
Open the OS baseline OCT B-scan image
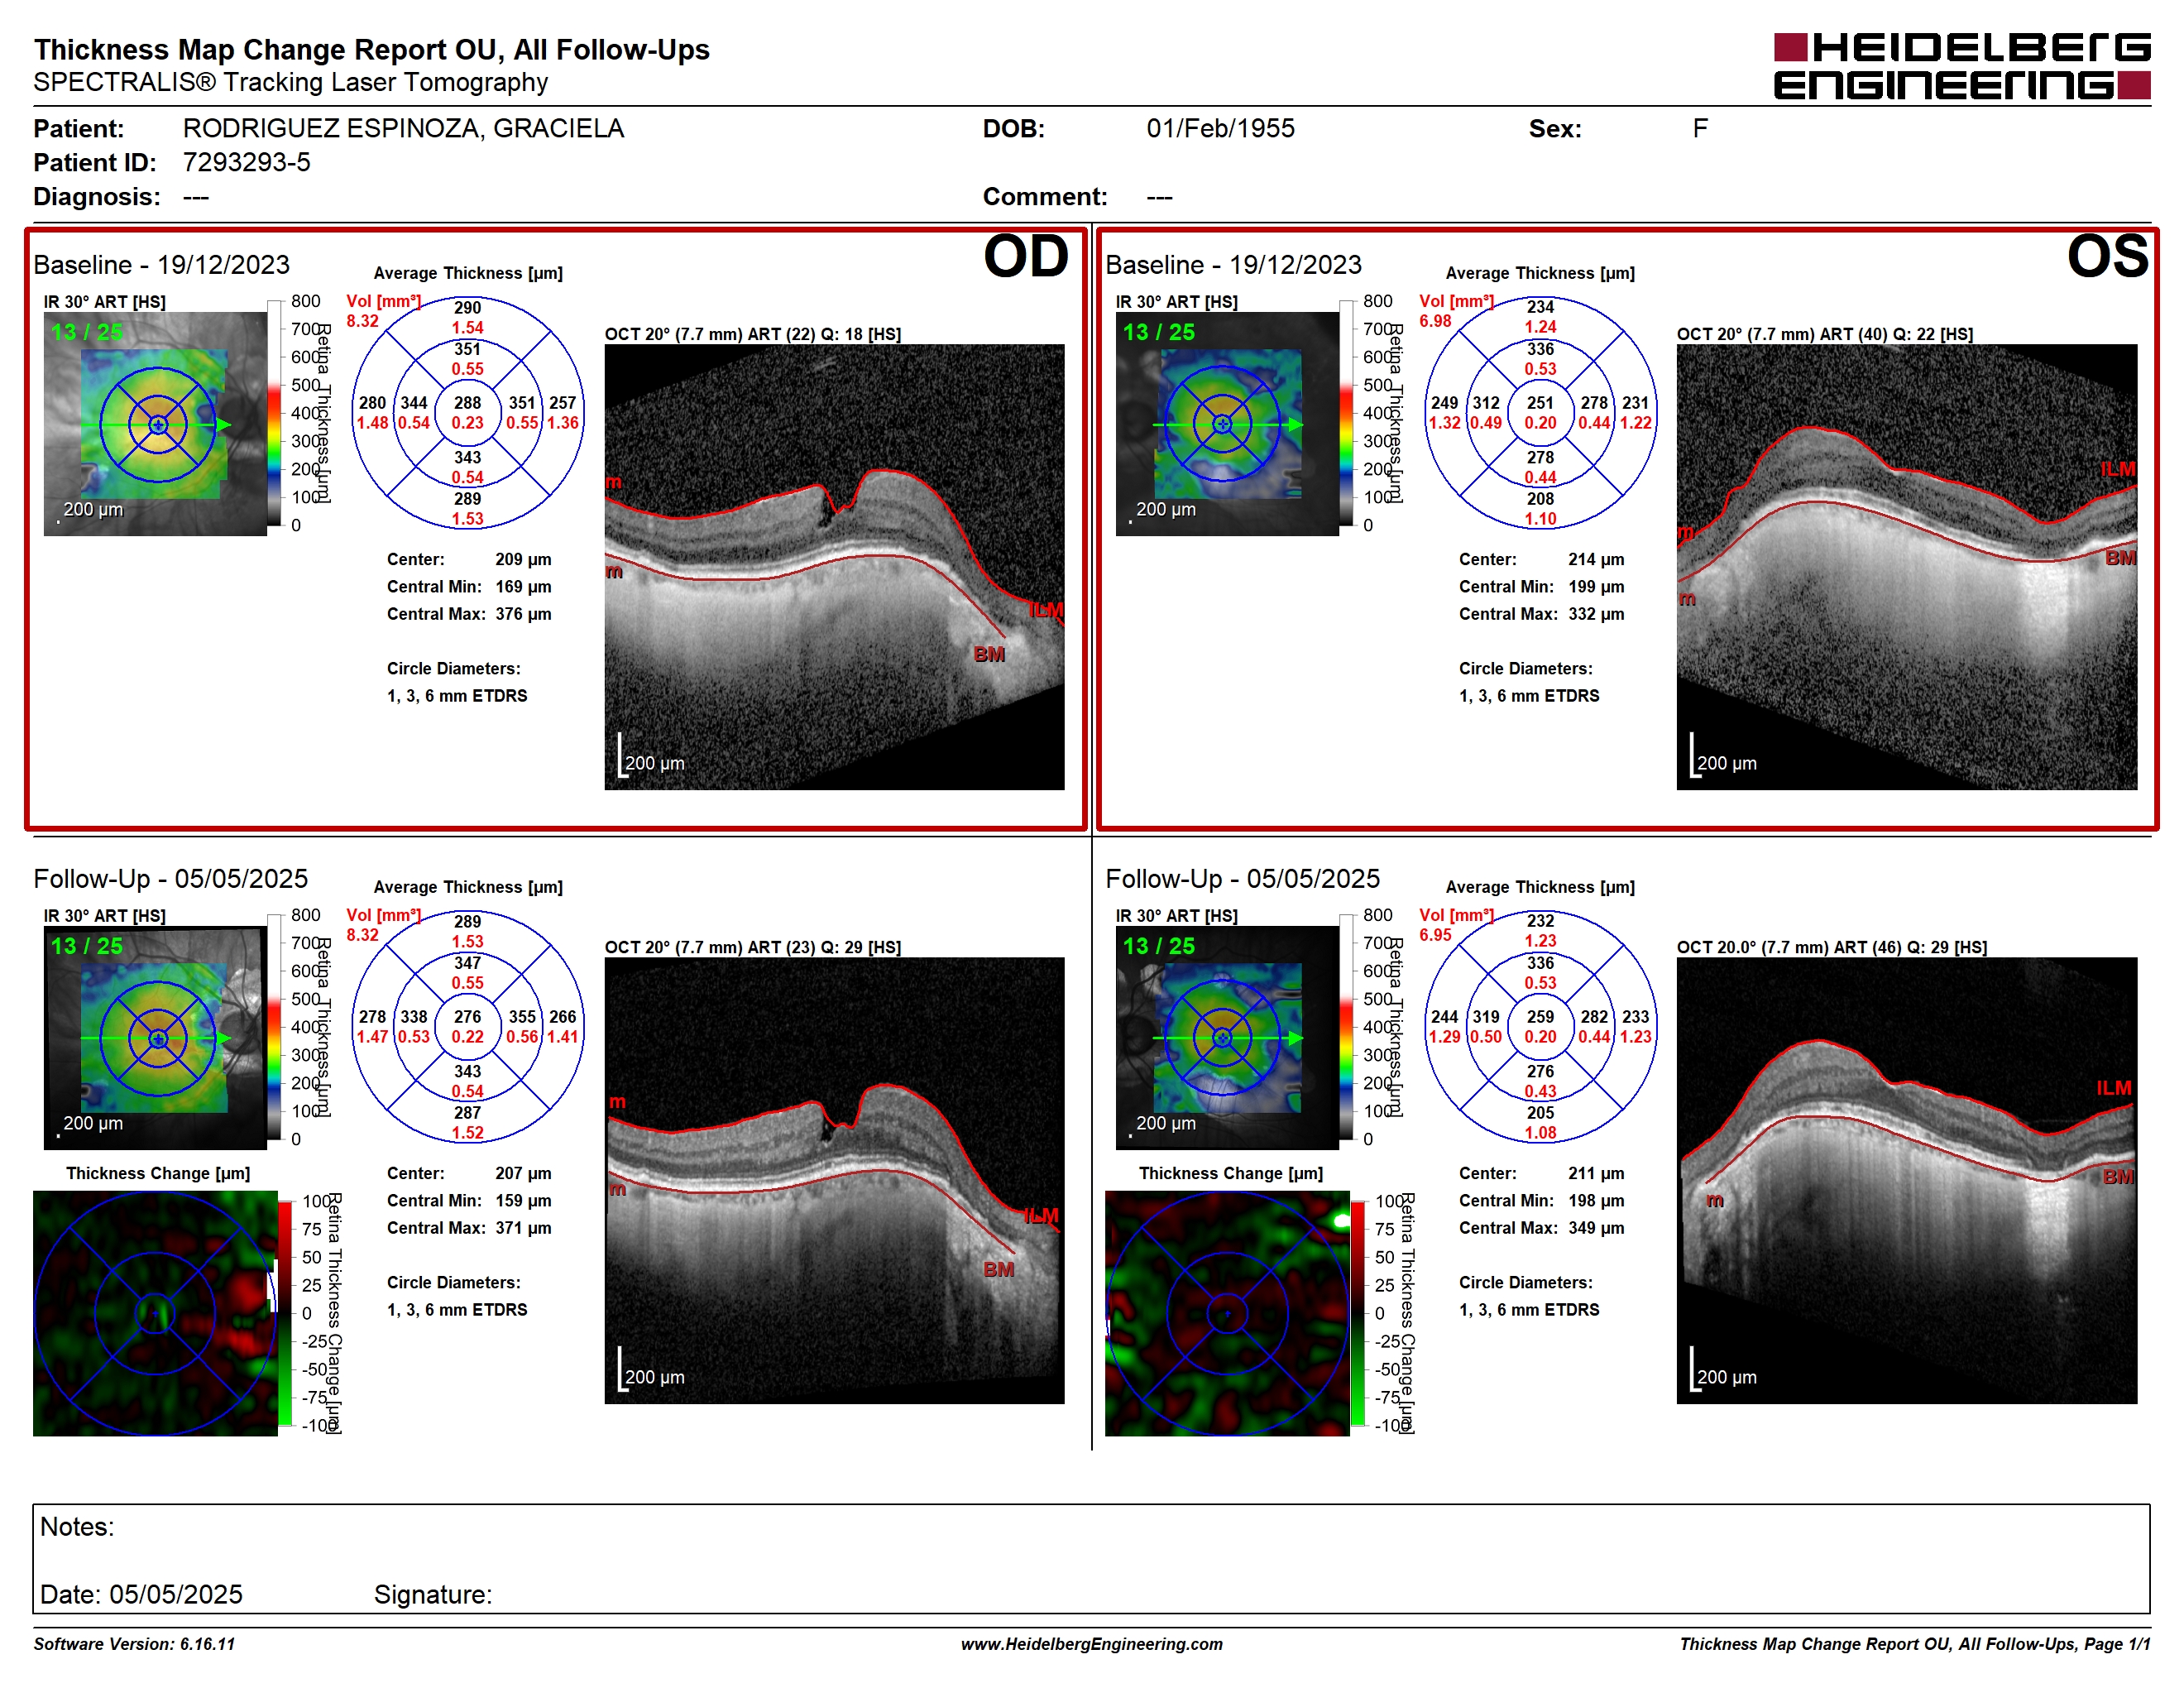(x=1906, y=567)
